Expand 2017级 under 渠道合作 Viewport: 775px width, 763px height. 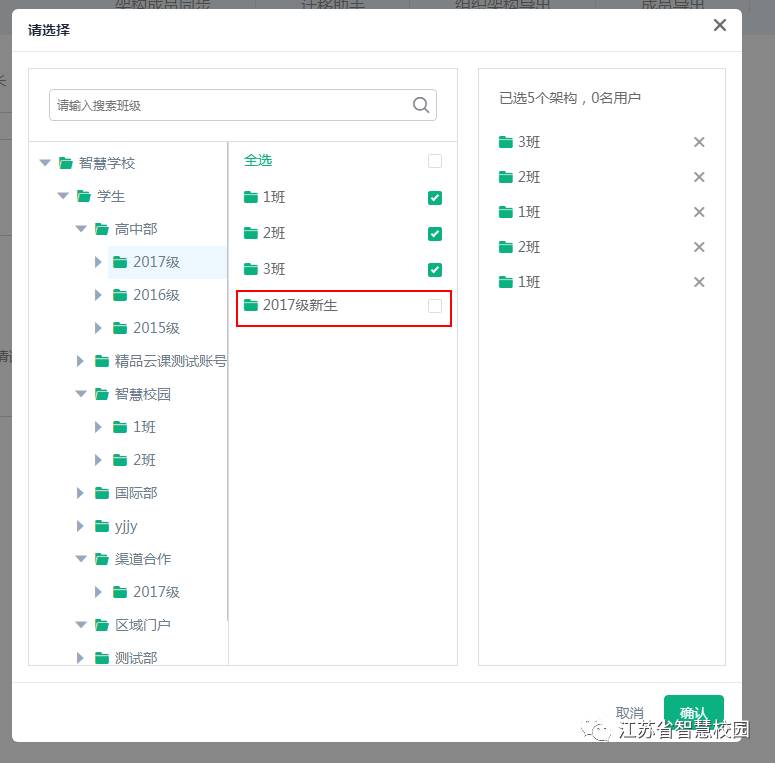point(98,592)
